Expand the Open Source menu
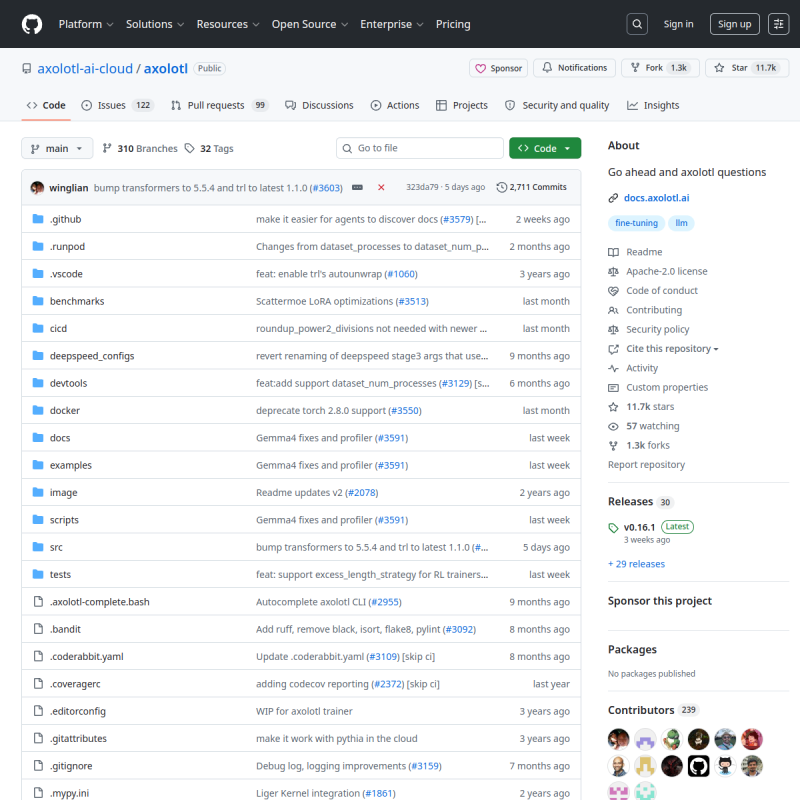 pyautogui.click(x=309, y=24)
